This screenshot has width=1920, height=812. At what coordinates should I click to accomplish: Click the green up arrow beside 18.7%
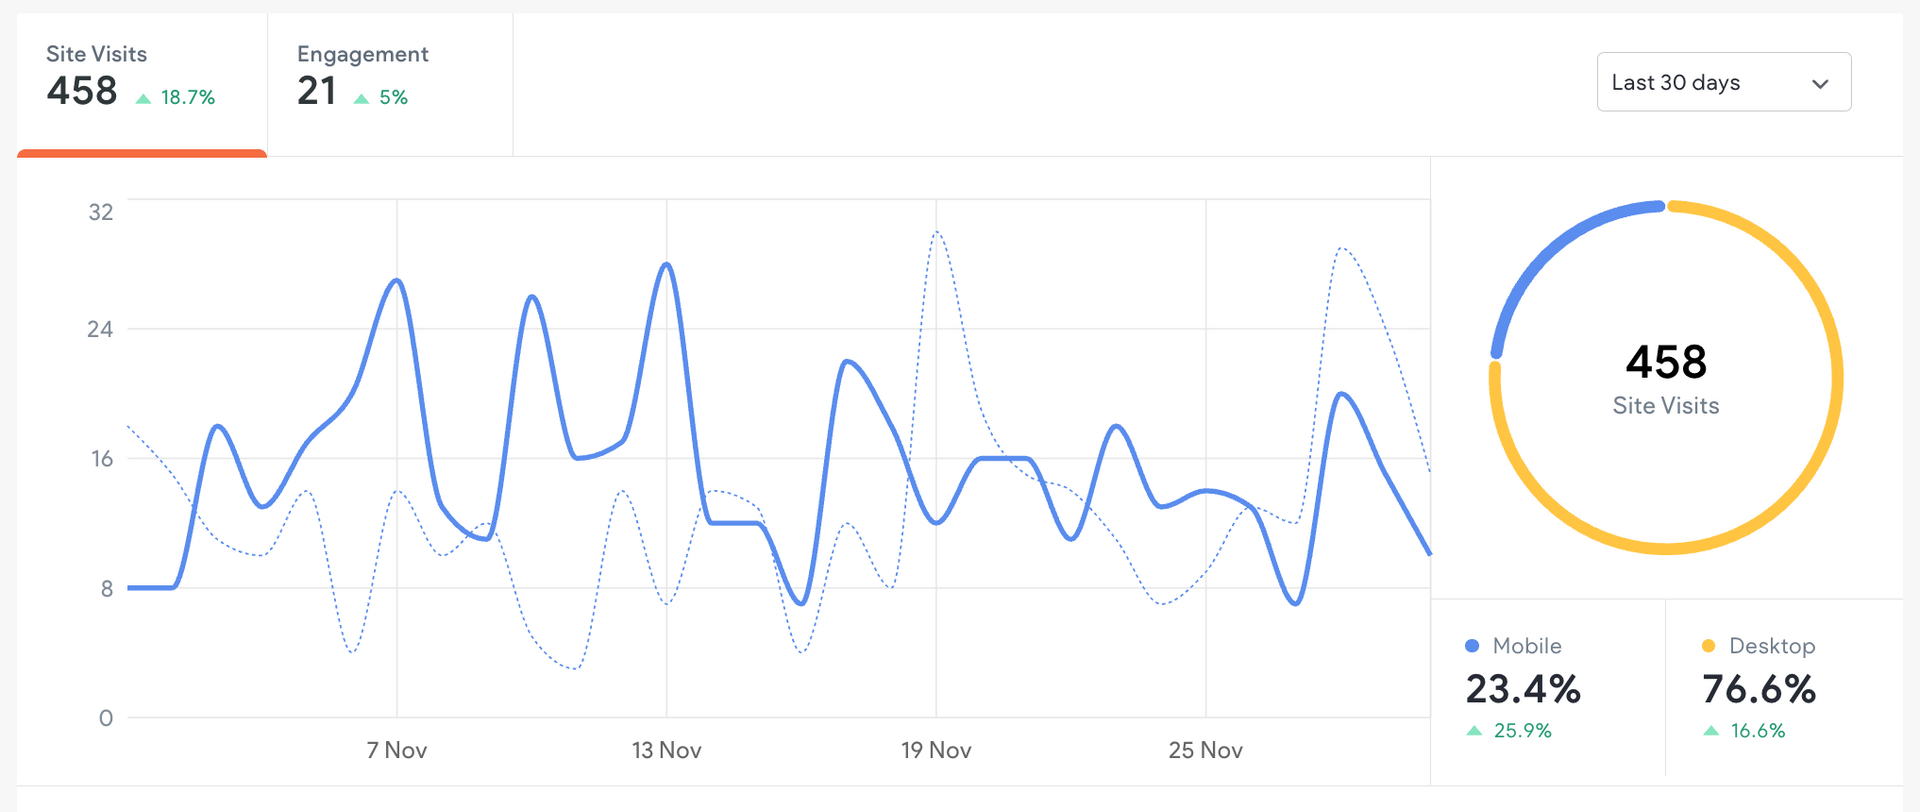pyautogui.click(x=144, y=98)
